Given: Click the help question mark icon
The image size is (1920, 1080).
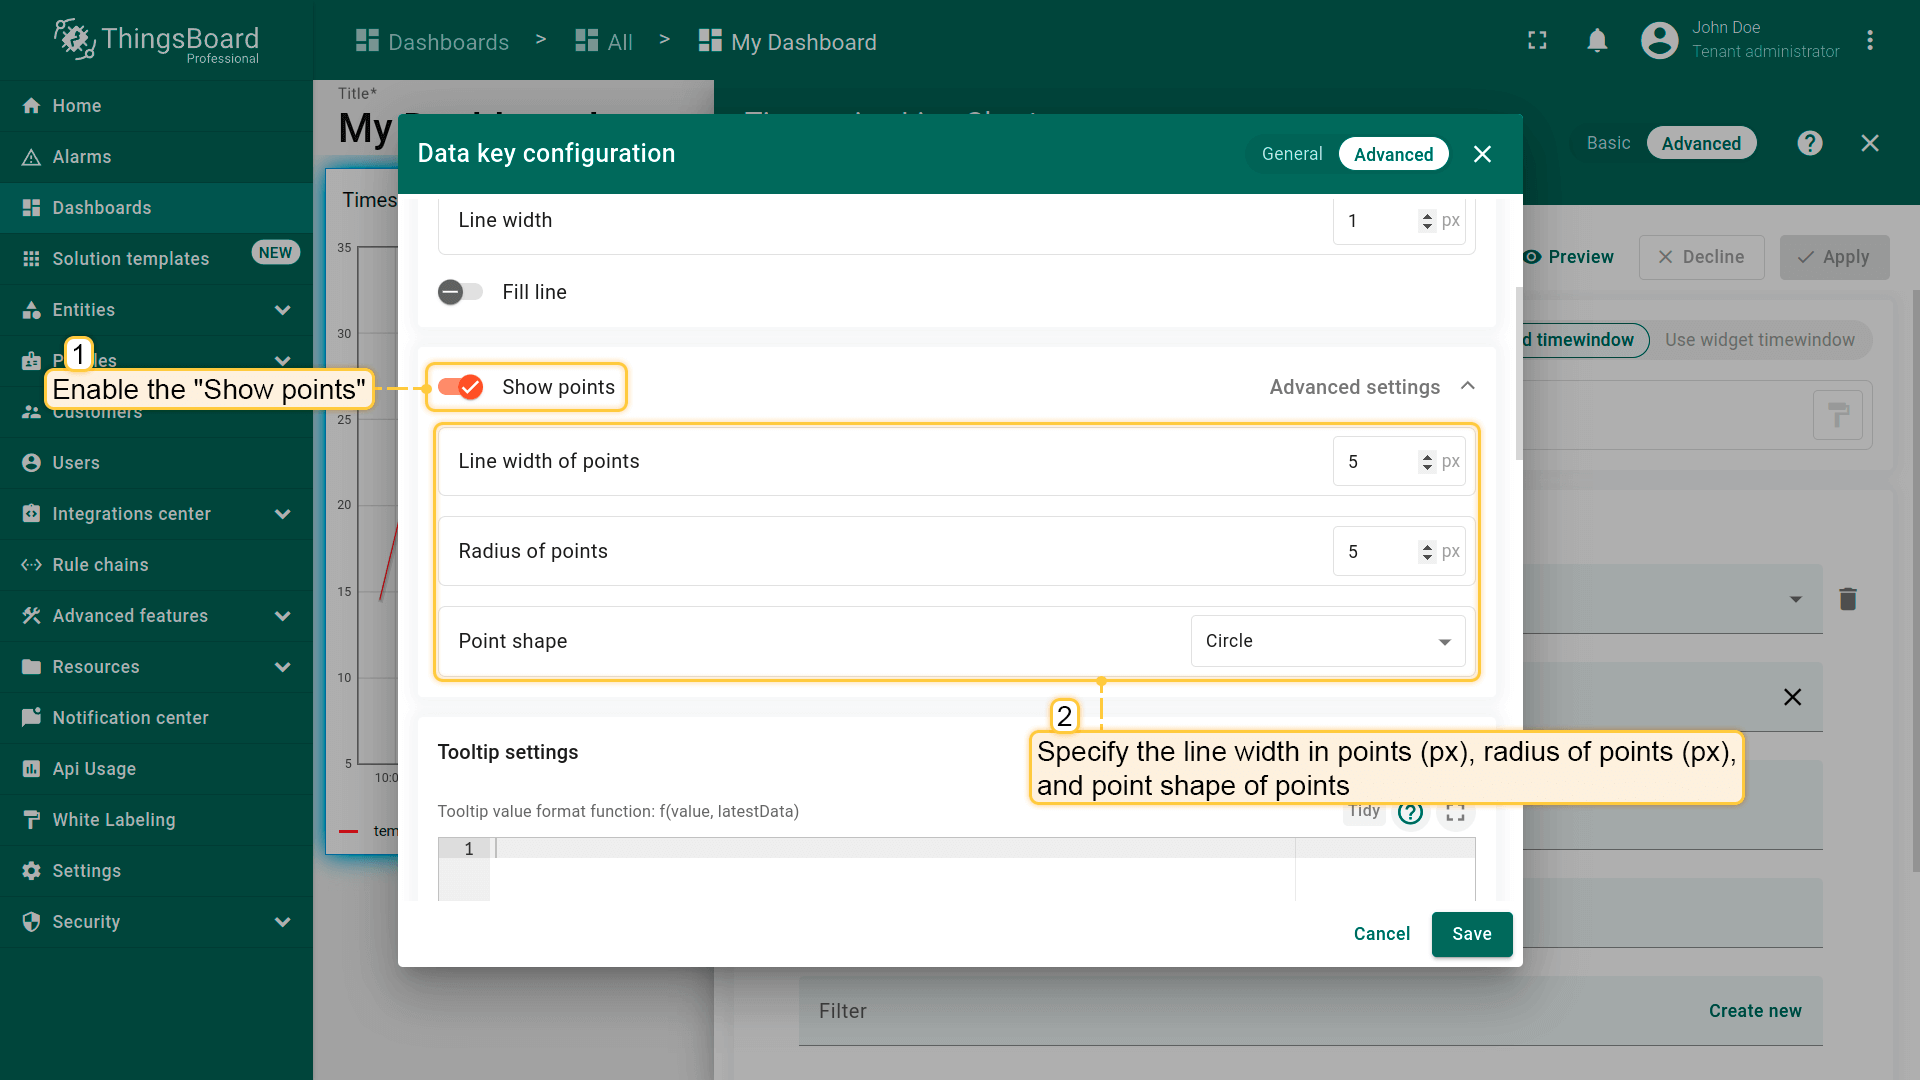Looking at the screenshot, I should (1809, 143).
